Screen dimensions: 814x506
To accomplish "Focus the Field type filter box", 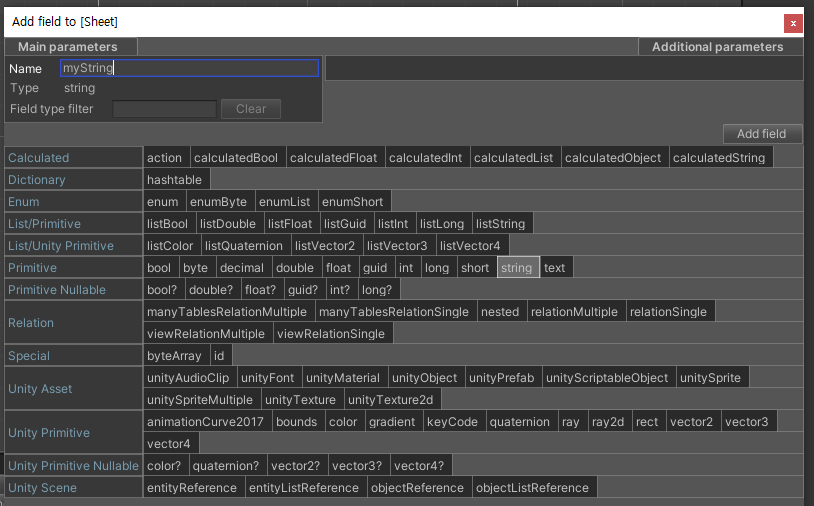I will click(164, 109).
